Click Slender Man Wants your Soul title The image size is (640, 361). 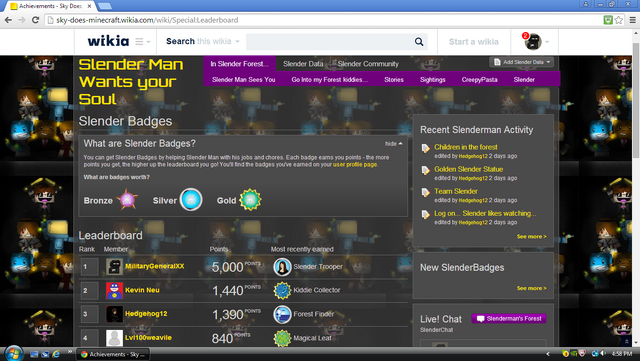(131, 82)
